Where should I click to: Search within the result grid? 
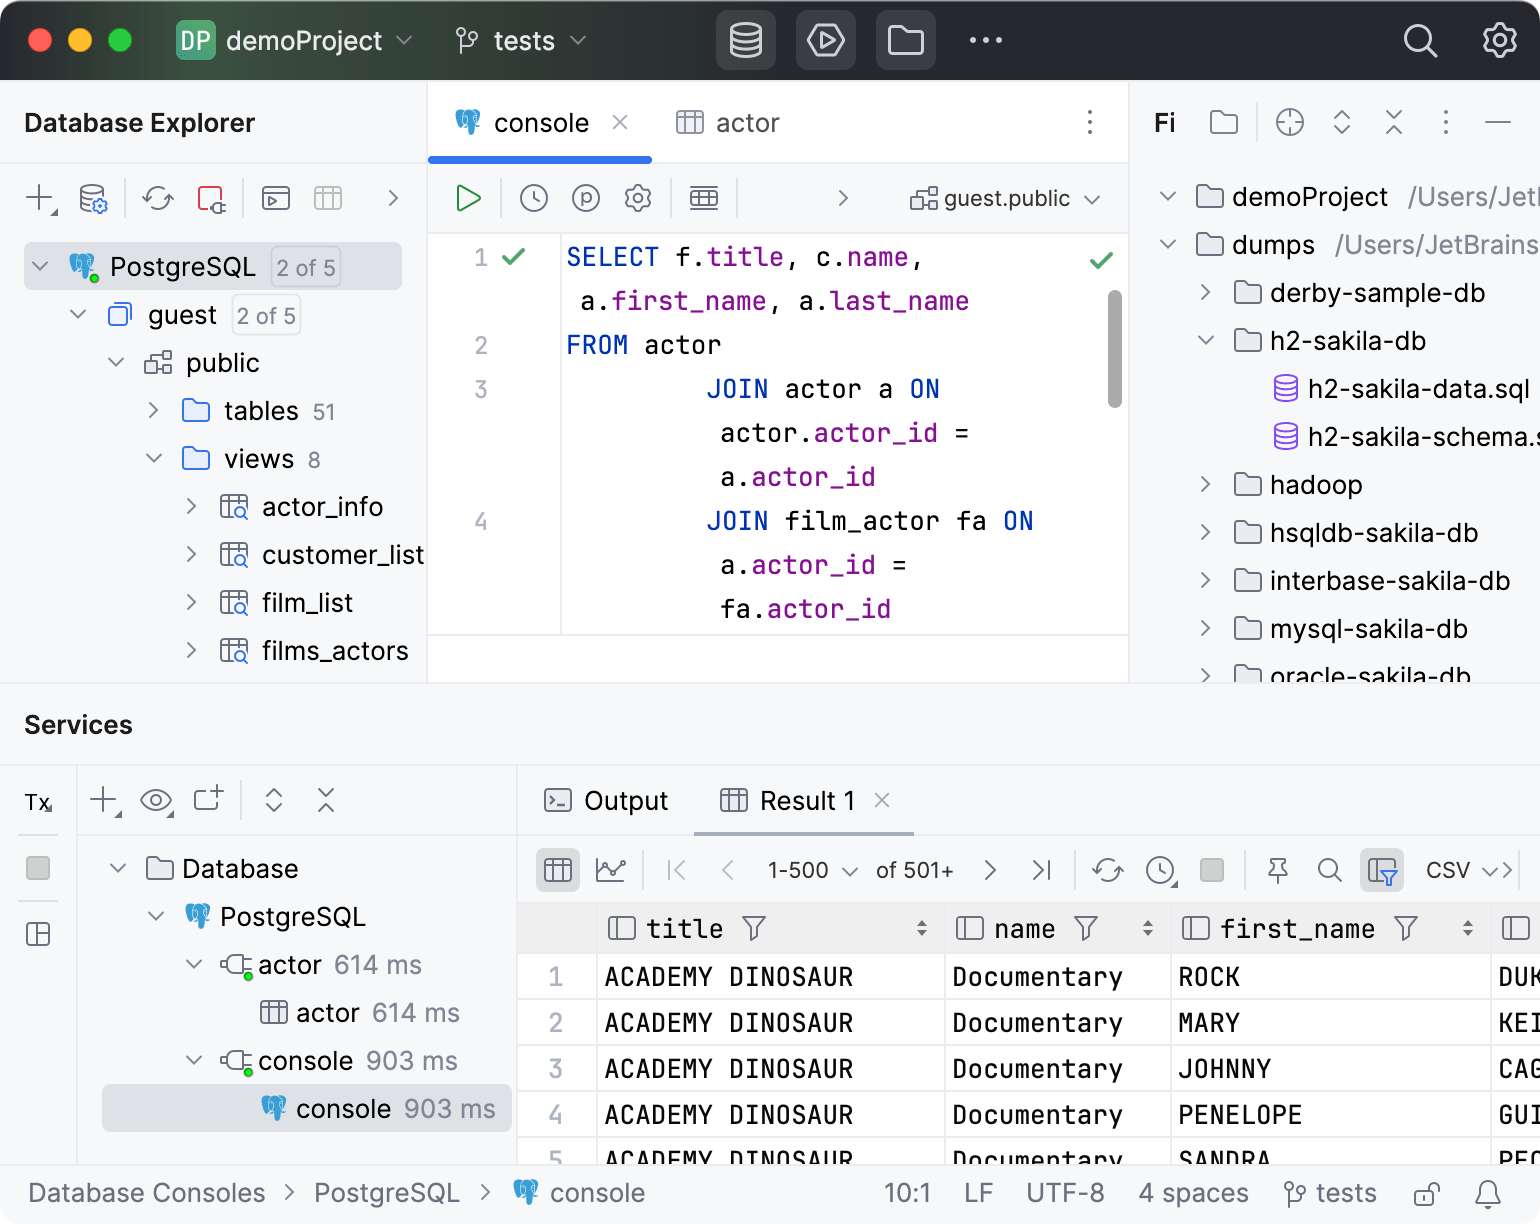[x=1330, y=870]
